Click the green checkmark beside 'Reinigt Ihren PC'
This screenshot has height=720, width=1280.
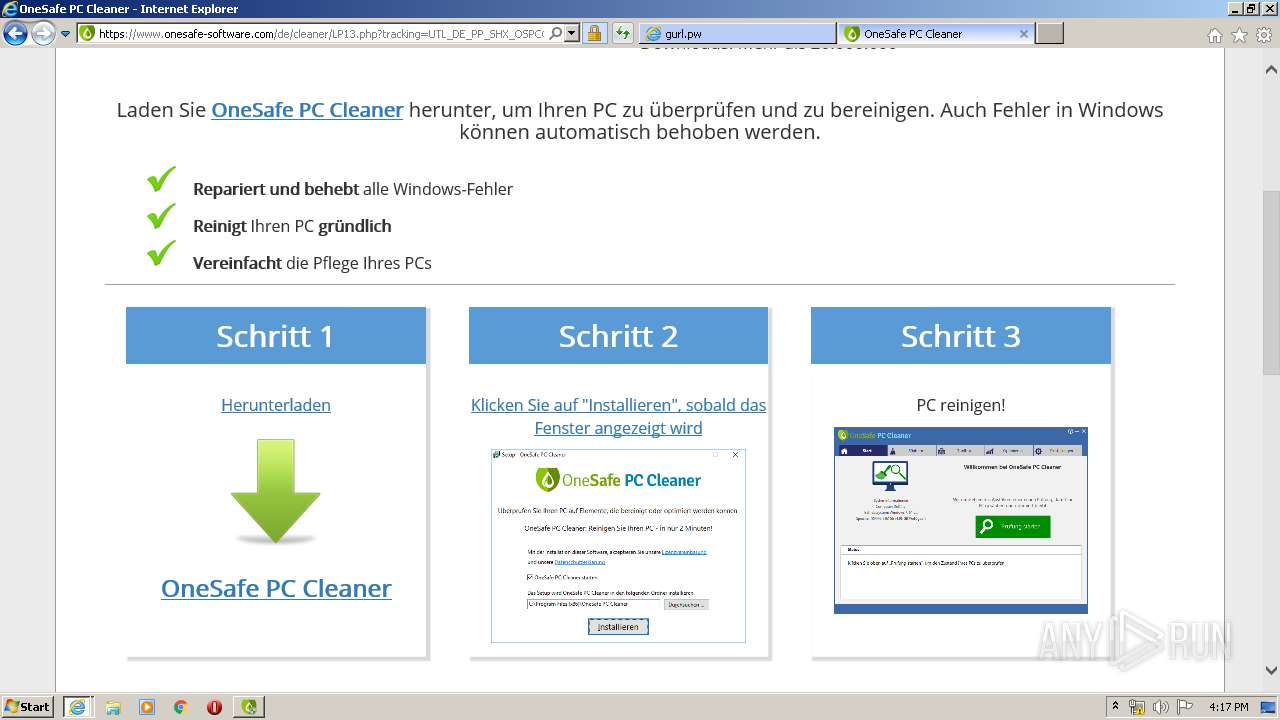click(161, 217)
